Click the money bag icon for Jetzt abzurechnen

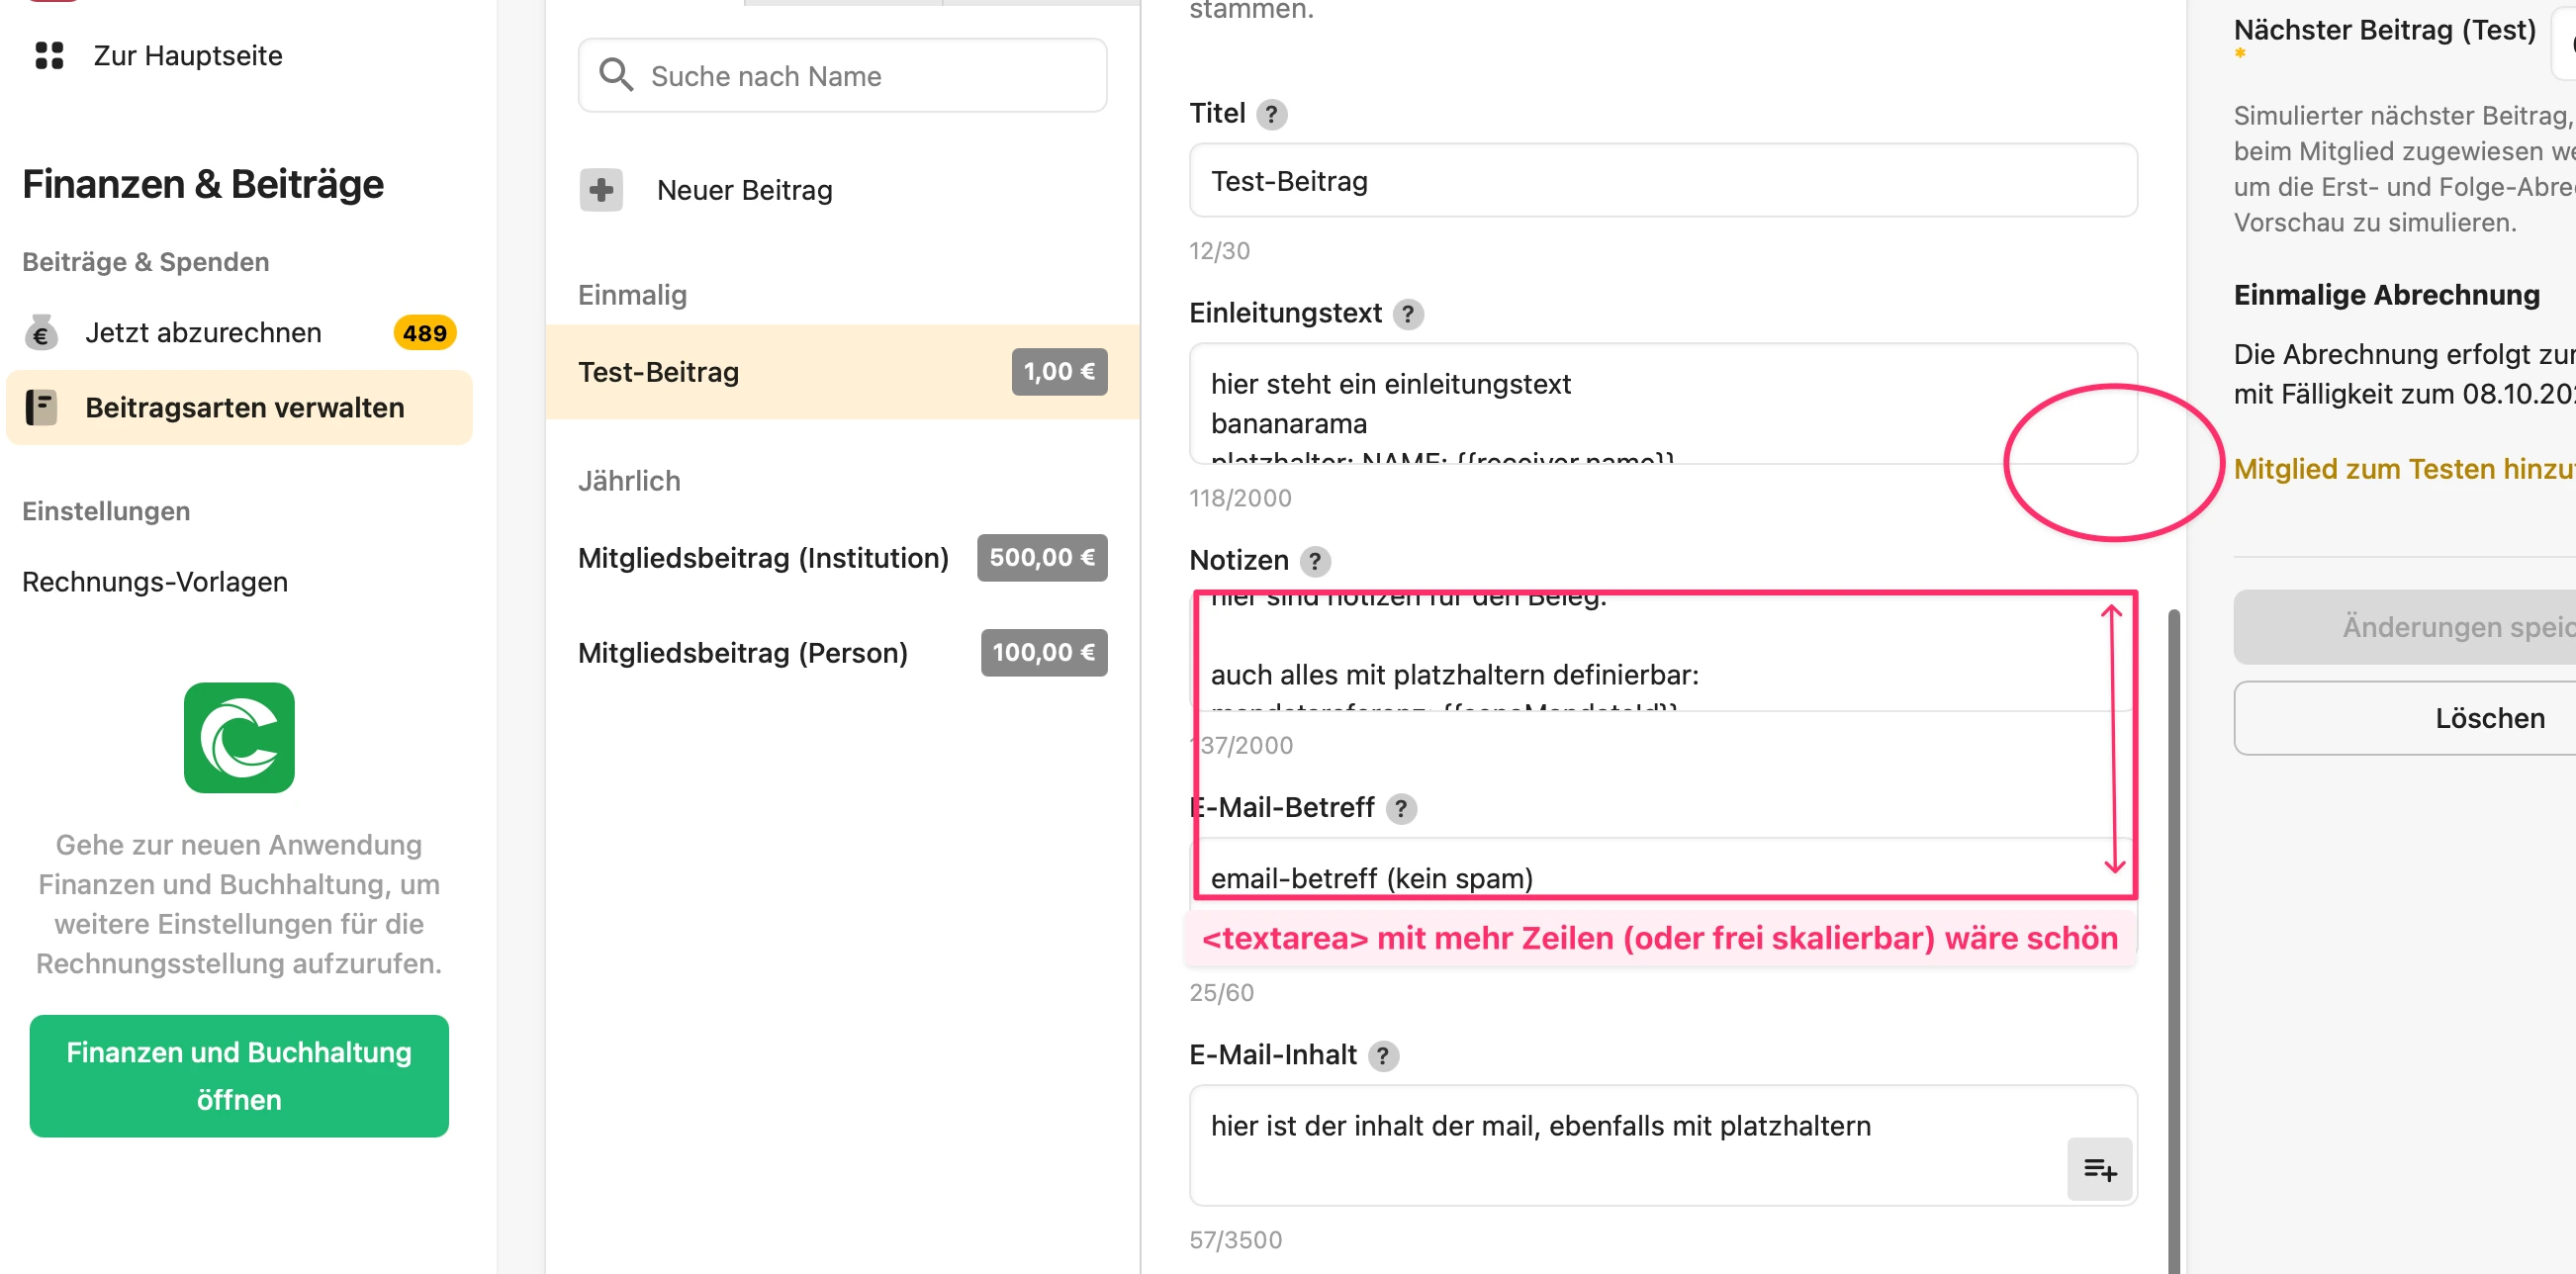(41, 333)
